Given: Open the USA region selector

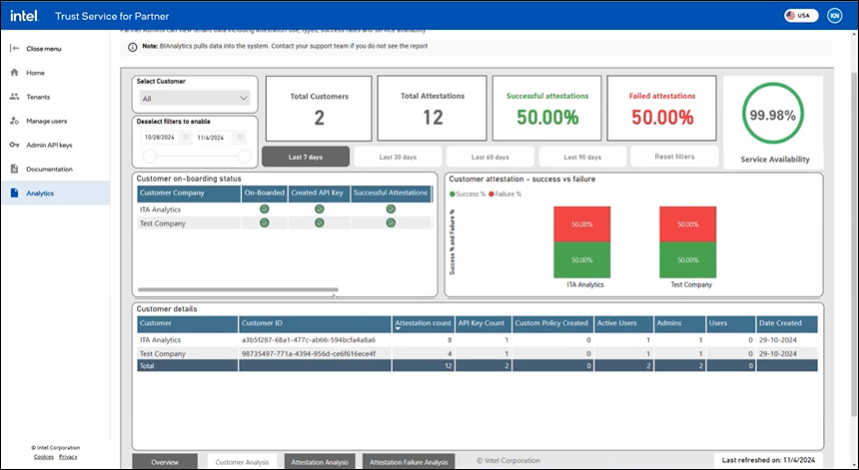Looking at the screenshot, I should point(801,16).
